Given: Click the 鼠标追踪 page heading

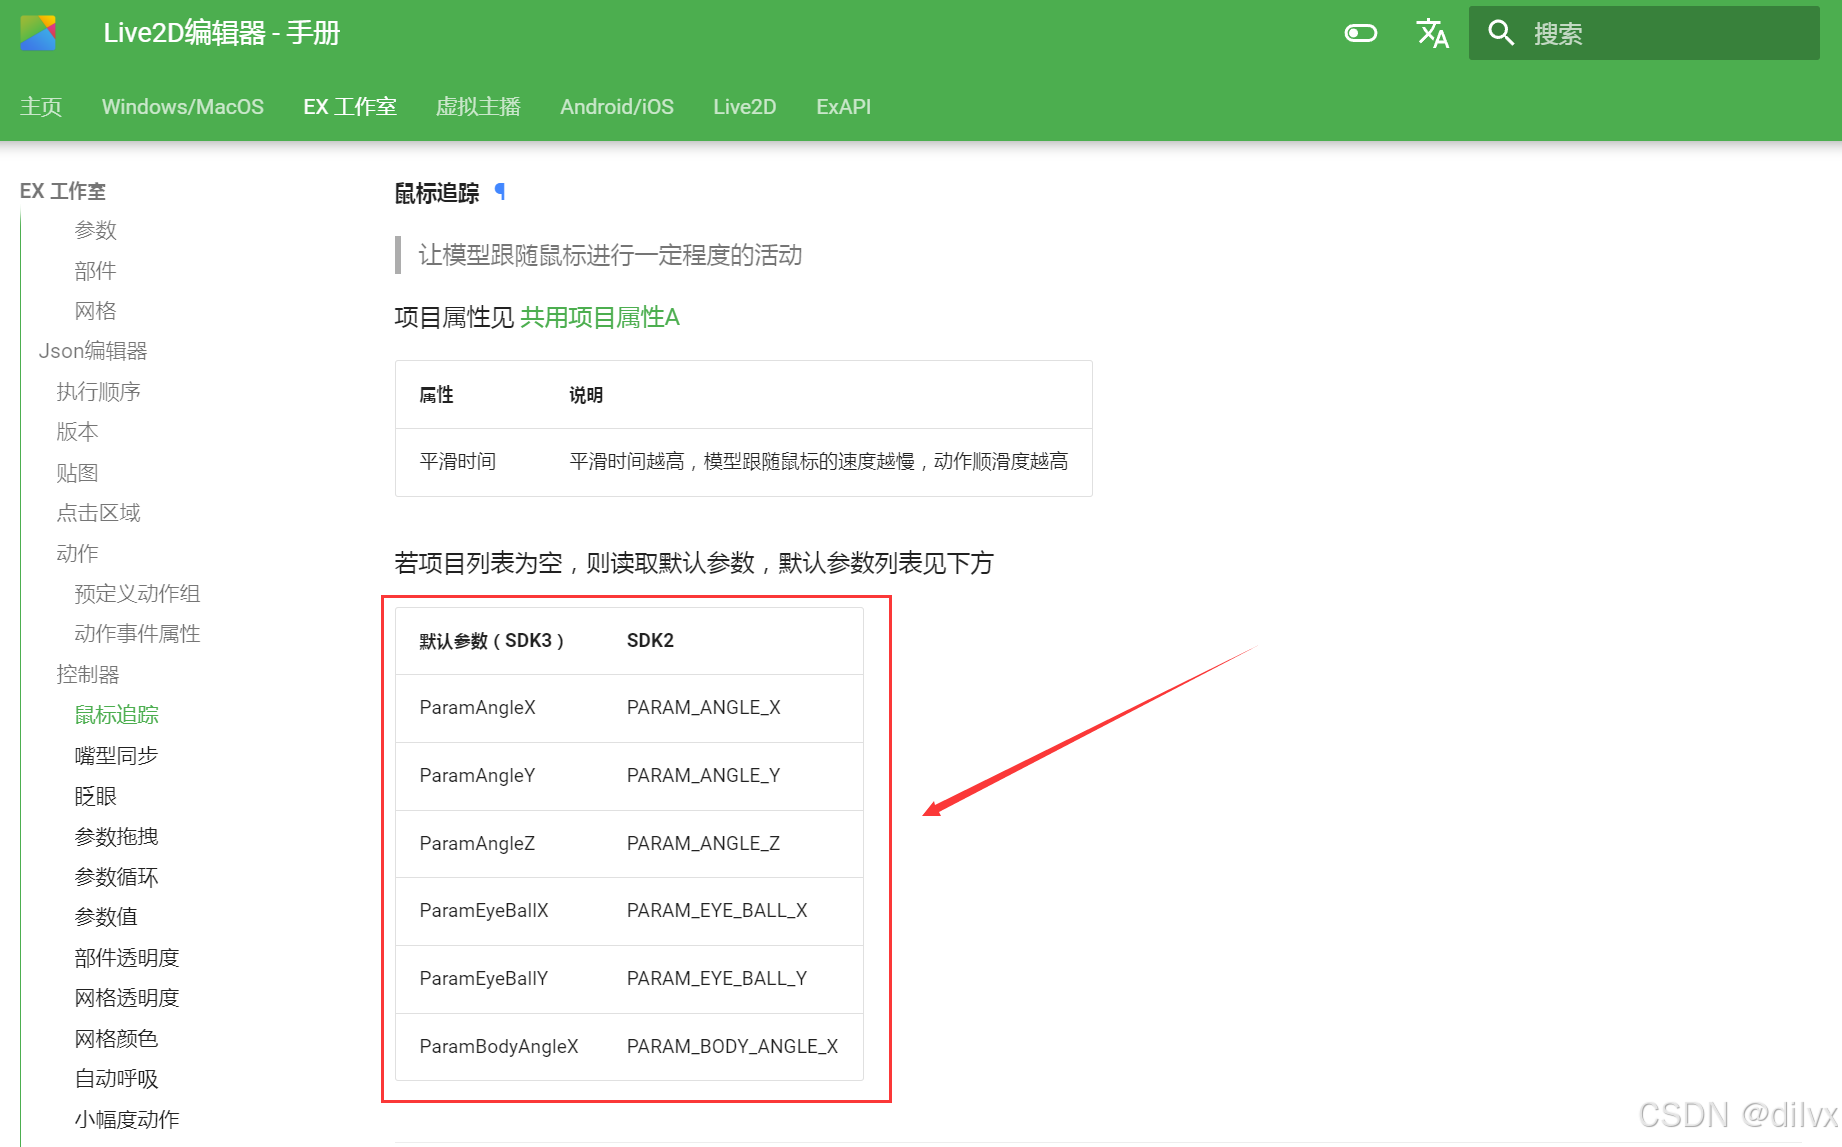Looking at the screenshot, I should coord(437,193).
